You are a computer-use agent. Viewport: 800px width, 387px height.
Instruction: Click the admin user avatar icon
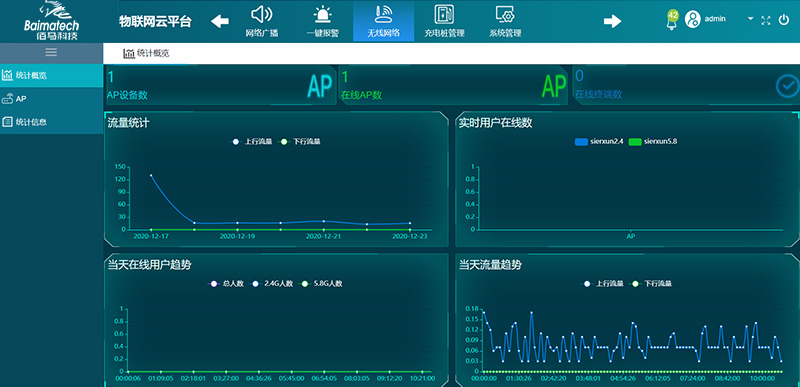click(692, 19)
